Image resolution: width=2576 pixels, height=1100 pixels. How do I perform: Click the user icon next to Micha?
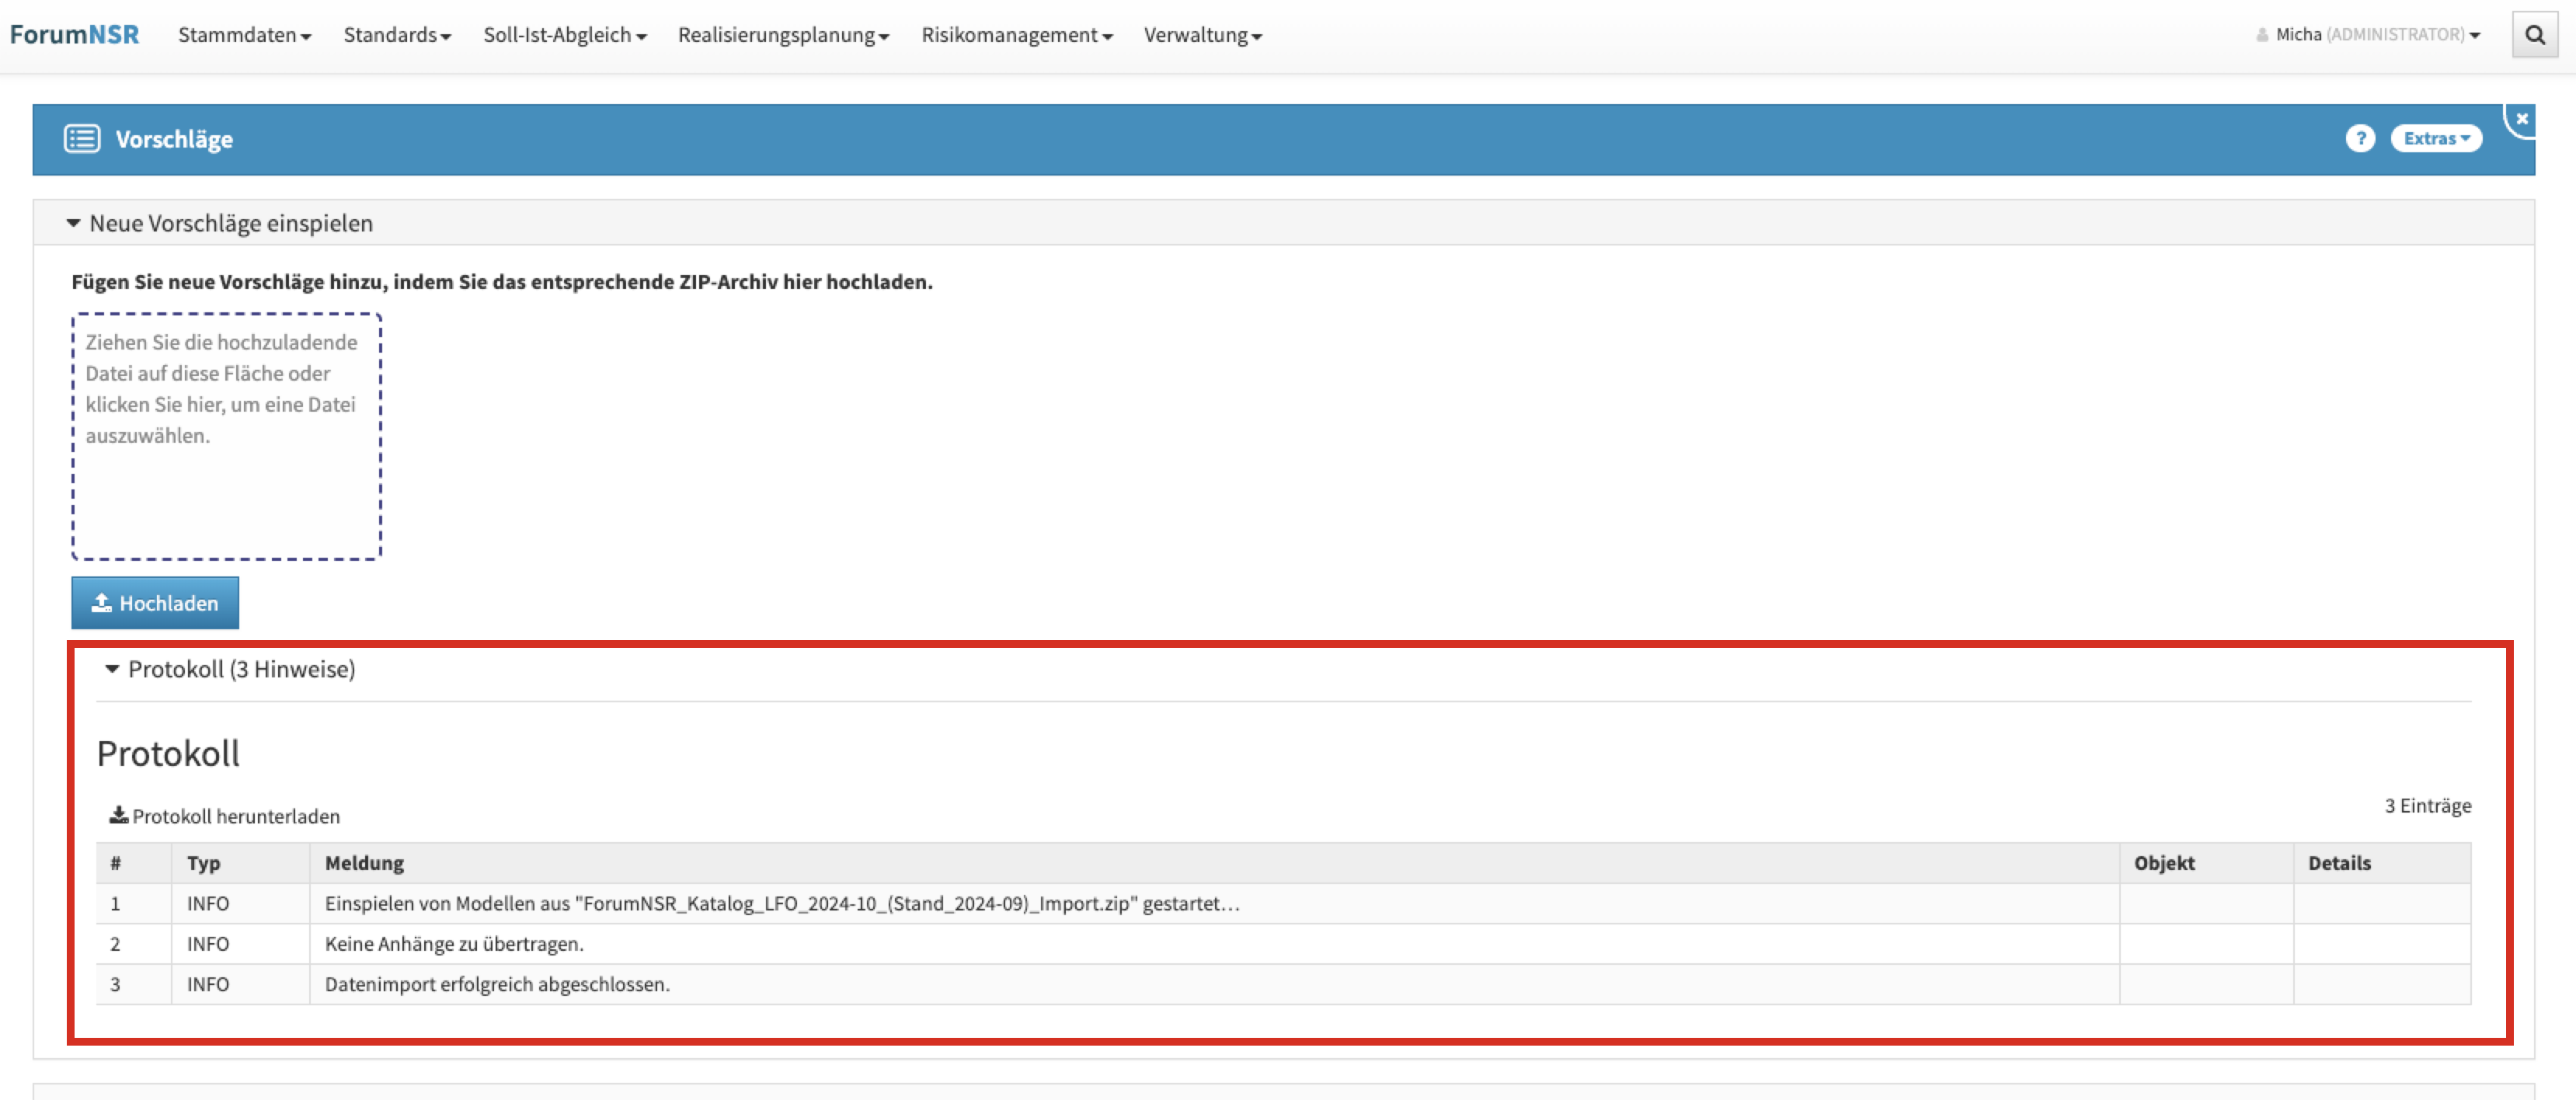pos(2262,35)
